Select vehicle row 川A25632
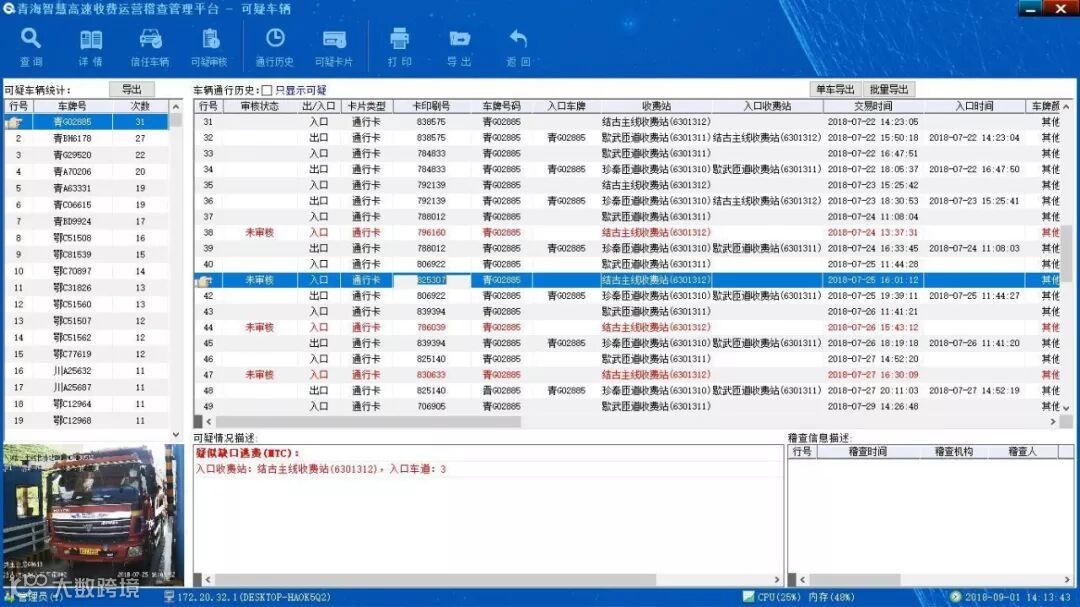The width and height of the screenshot is (1080, 607). [x=86, y=371]
